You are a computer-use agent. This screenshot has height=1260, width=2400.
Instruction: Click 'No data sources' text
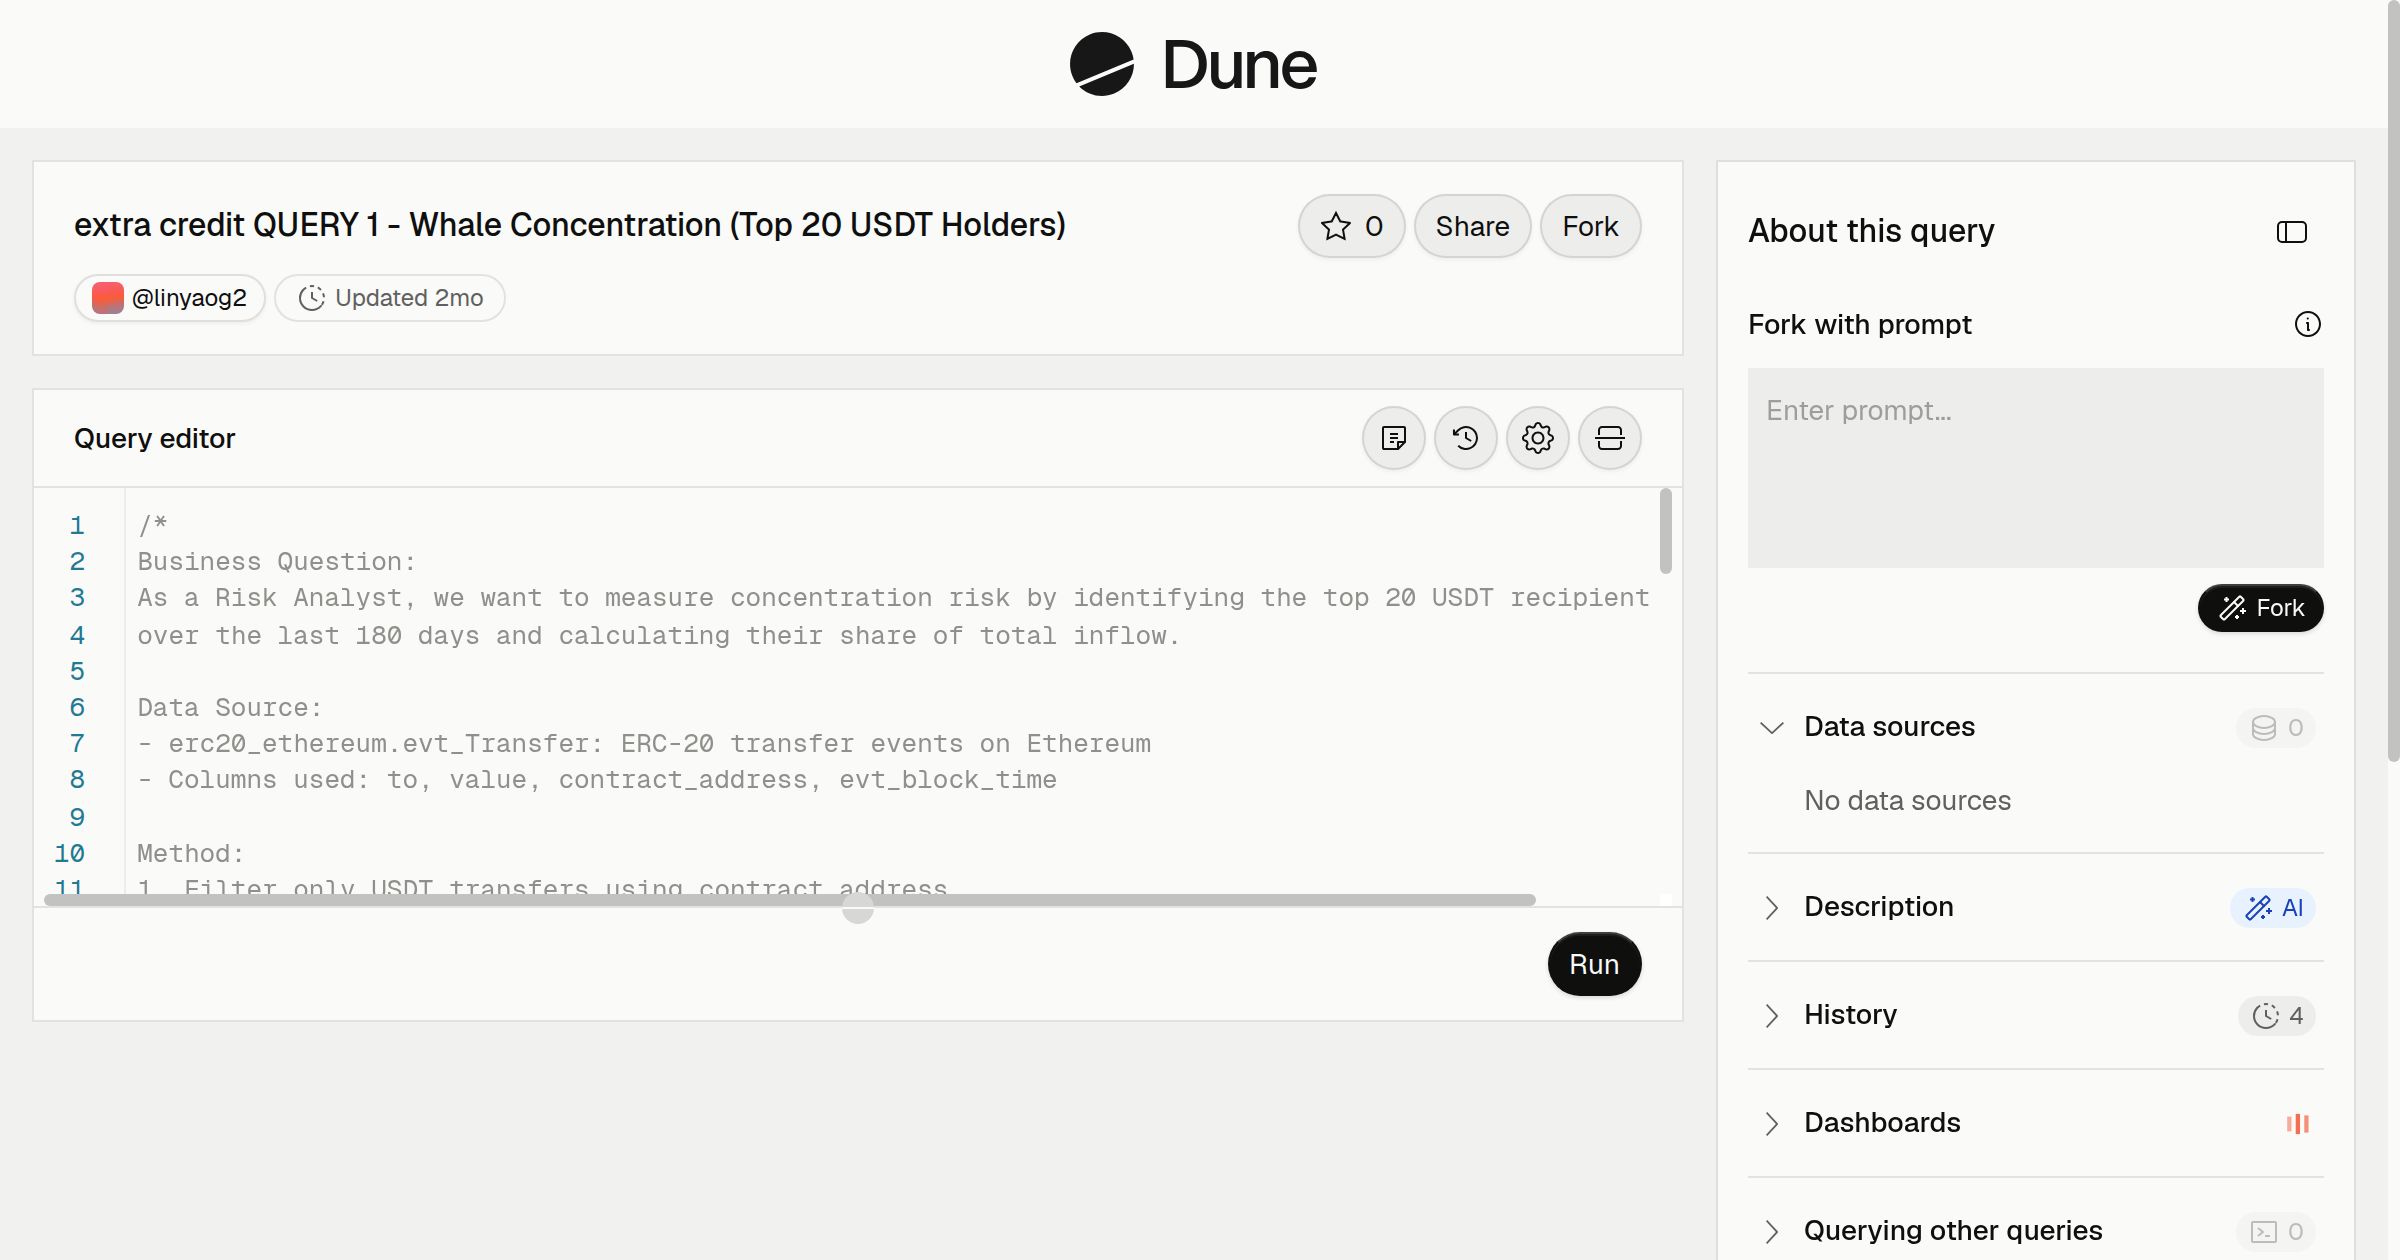1907,800
